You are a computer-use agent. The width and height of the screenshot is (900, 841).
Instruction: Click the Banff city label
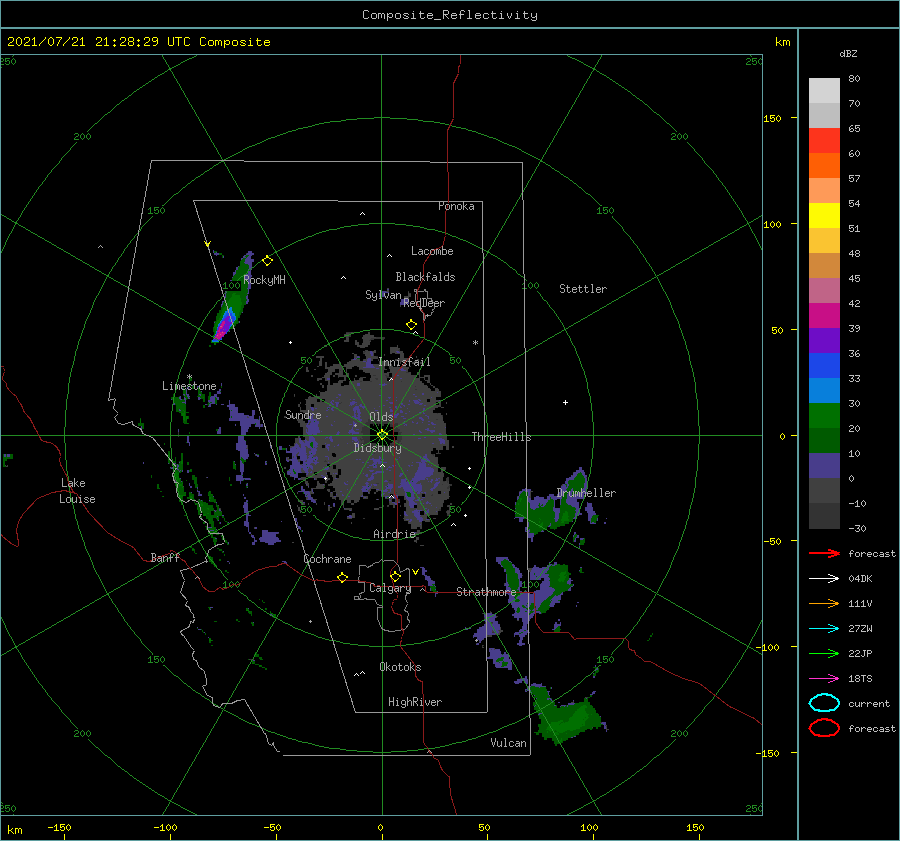pos(165,557)
